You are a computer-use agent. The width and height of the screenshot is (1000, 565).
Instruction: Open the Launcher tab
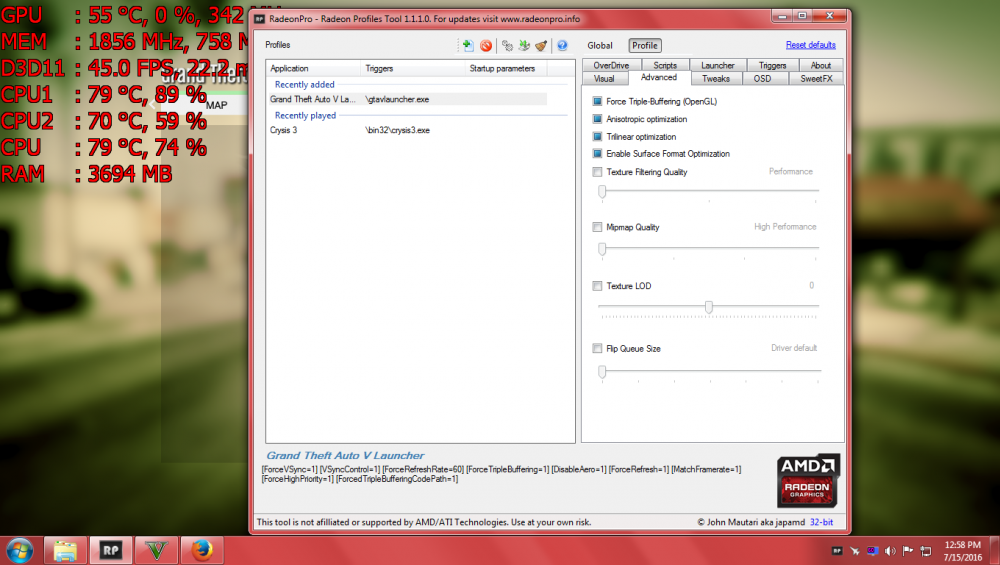click(x=717, y=65)
